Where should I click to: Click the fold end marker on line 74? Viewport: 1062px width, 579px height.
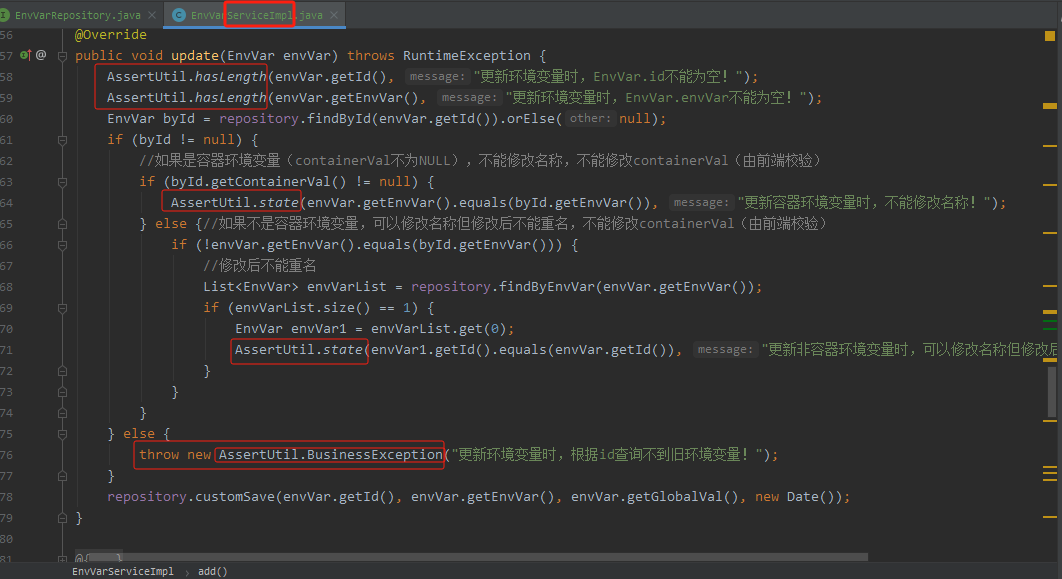tap(62, 413)
